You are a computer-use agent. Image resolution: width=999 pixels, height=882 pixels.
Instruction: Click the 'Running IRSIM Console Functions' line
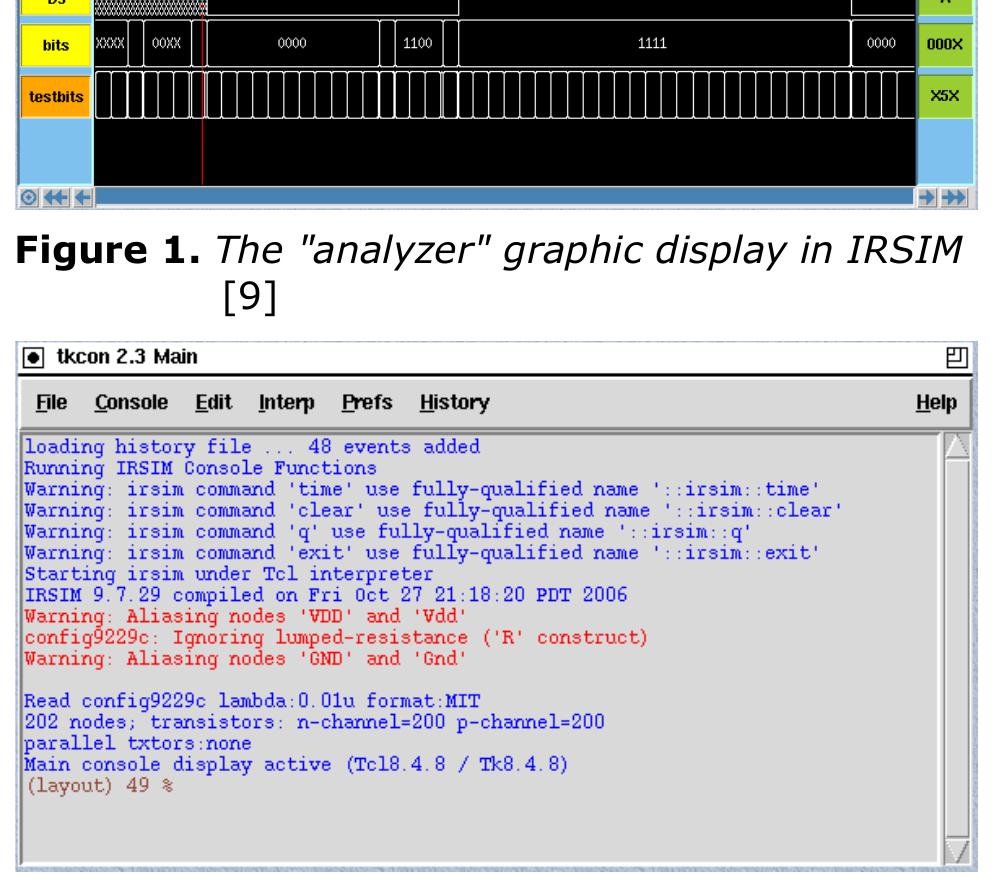(x=201, y=468)
